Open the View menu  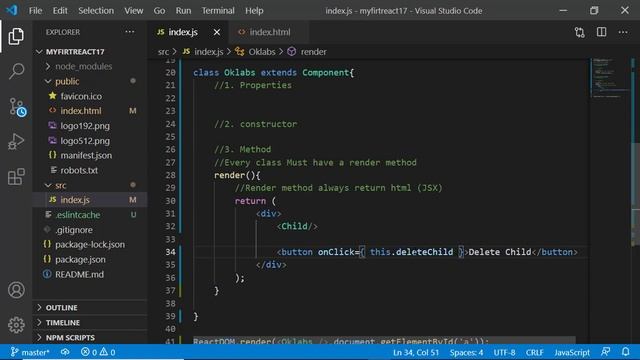pos(133,11)
